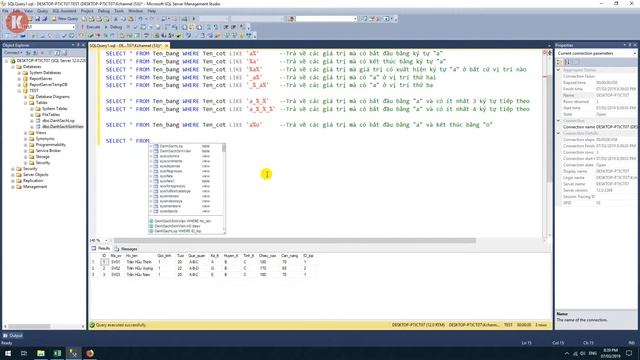640x360 pixels.
Task: Click the New Query toolbar button
Action: coord(65,19)
